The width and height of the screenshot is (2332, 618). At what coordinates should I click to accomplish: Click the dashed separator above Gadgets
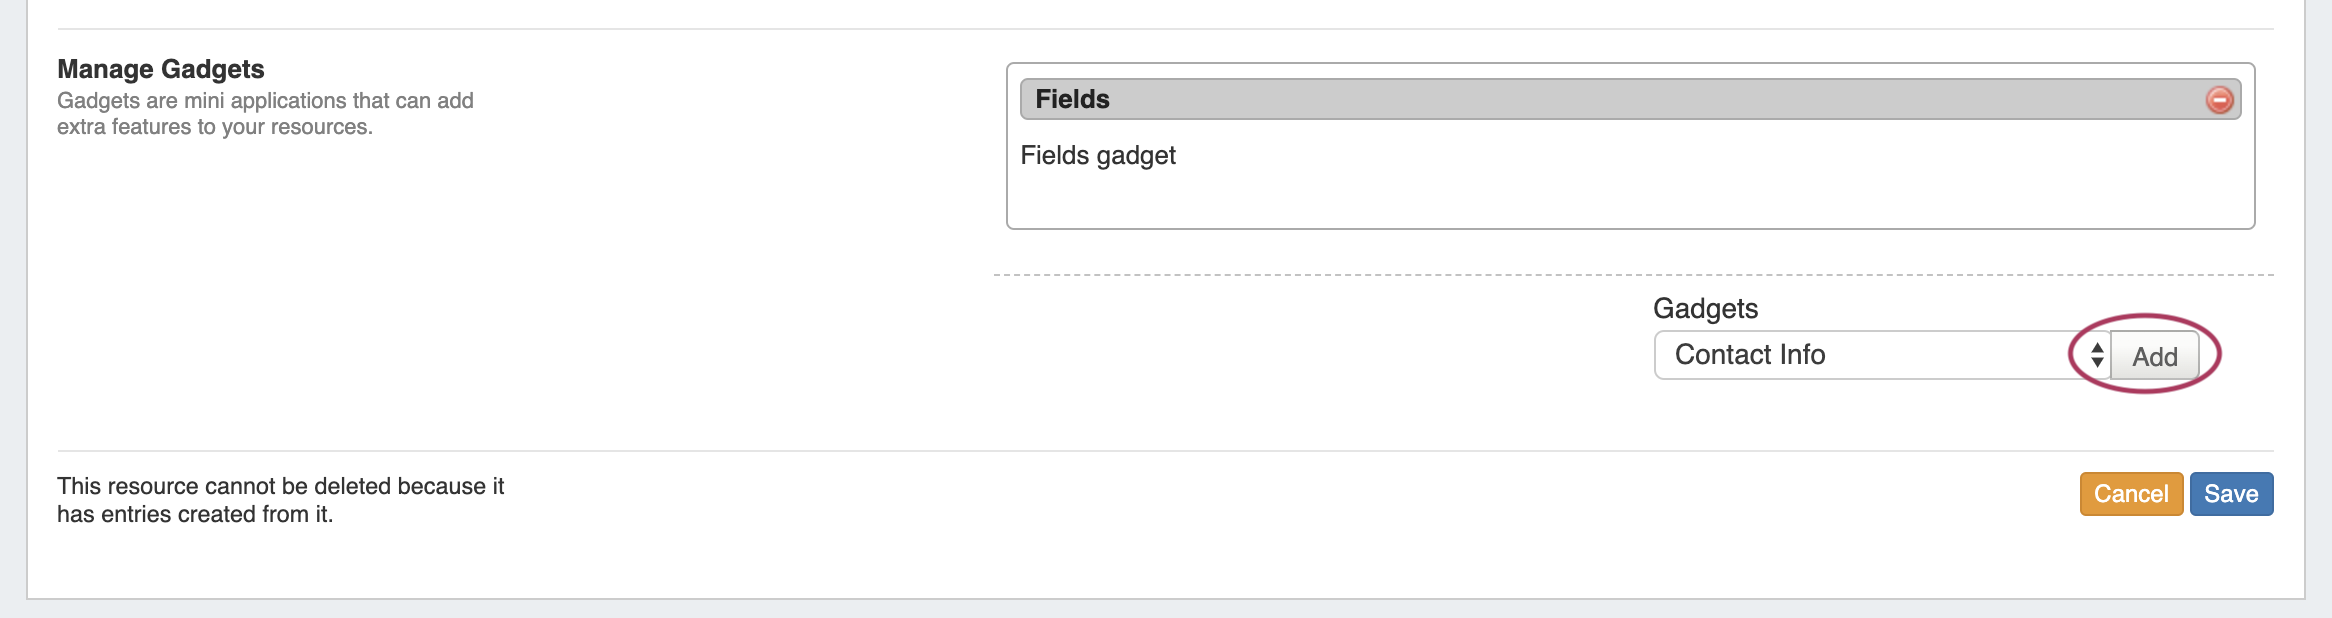(1400, 275)
